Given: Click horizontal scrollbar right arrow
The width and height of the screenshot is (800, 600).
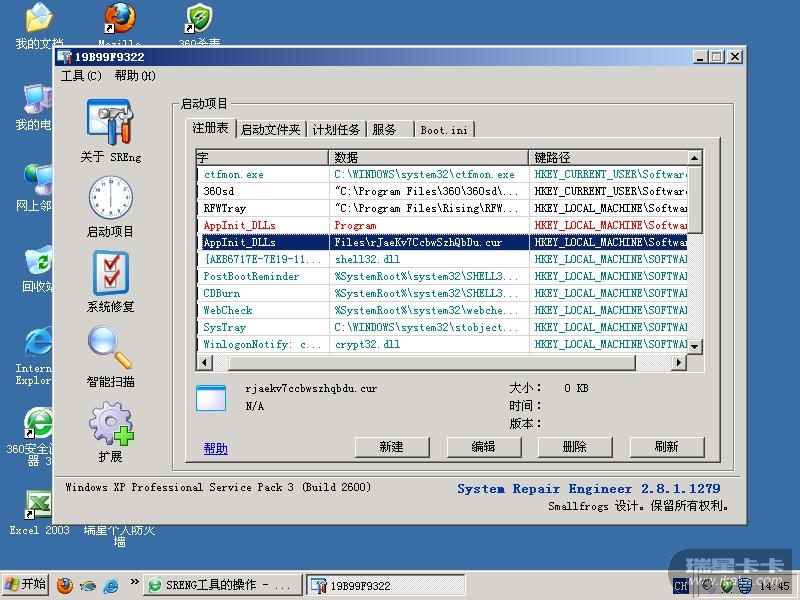Looking at the screenshot, I should 679,362.
